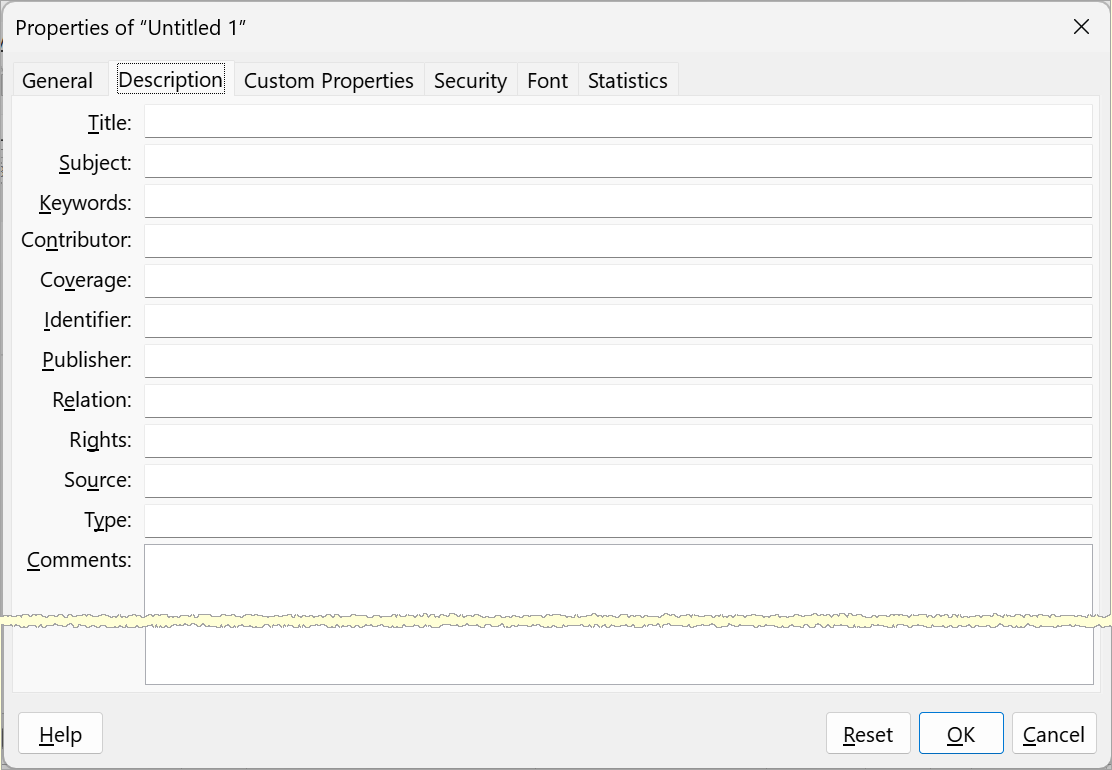
Task: Open the Custom Properties tab
Action: pos(328,81)
